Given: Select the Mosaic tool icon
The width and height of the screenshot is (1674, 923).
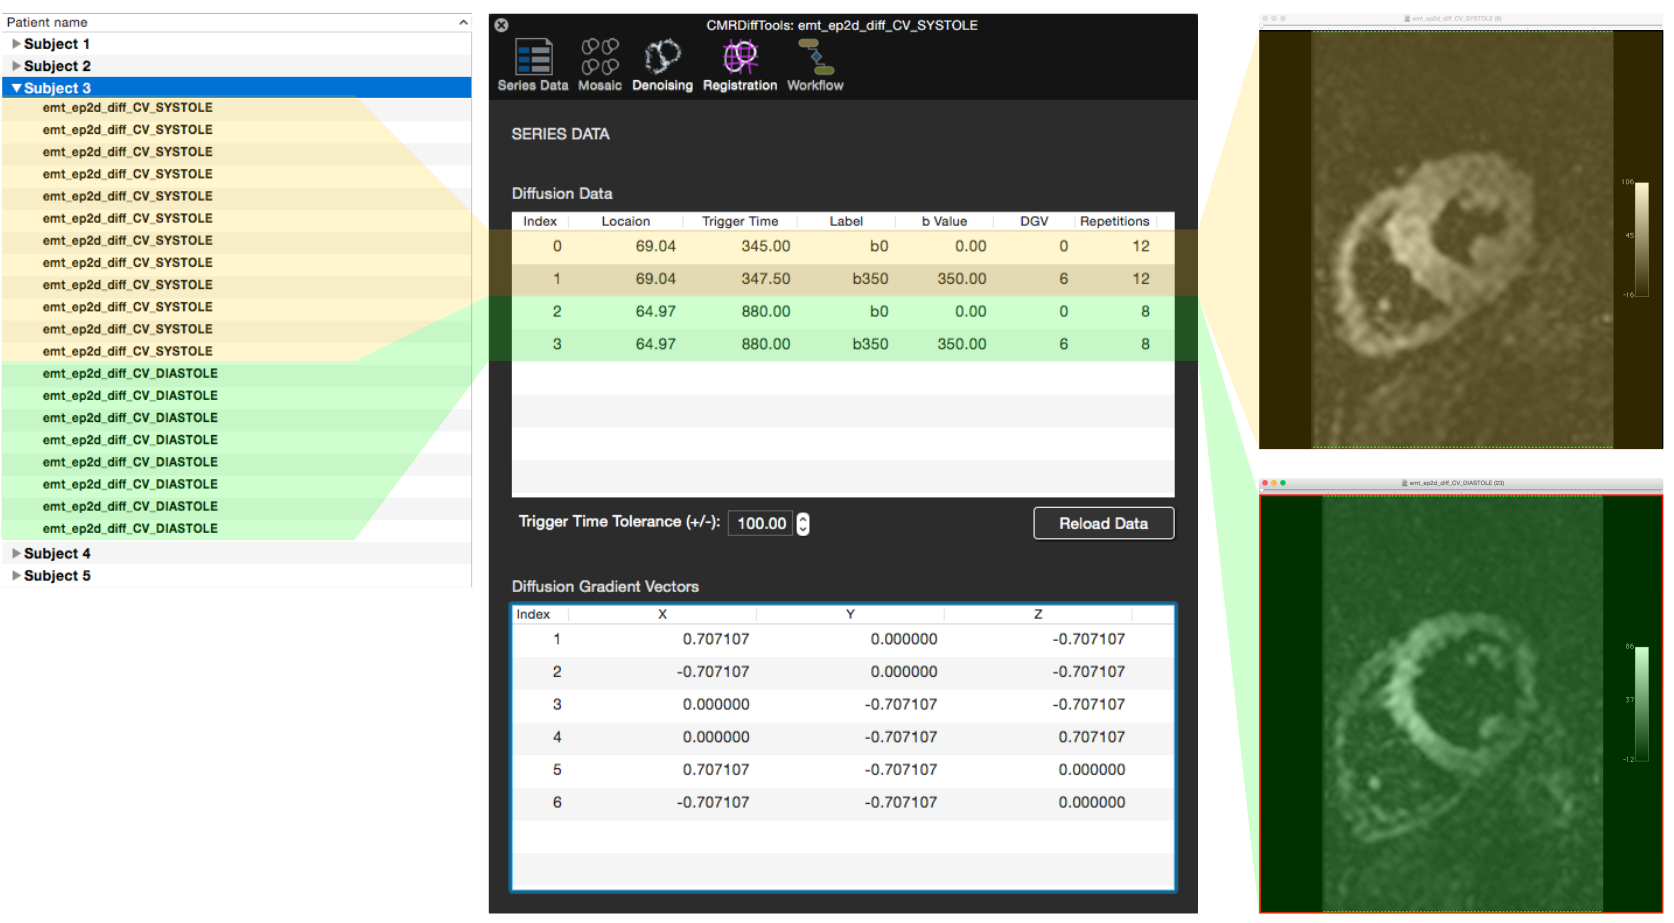Looking at the screenshot, I should 600,64.
